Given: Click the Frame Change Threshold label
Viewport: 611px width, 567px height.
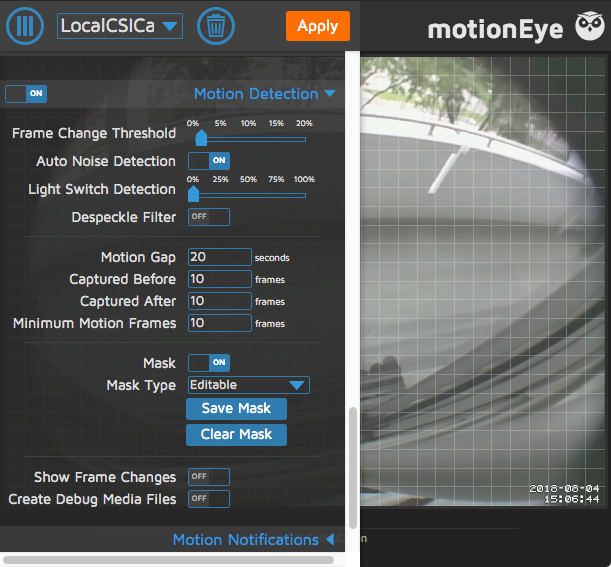Looking at the screenshot, I should coord(94,133).
